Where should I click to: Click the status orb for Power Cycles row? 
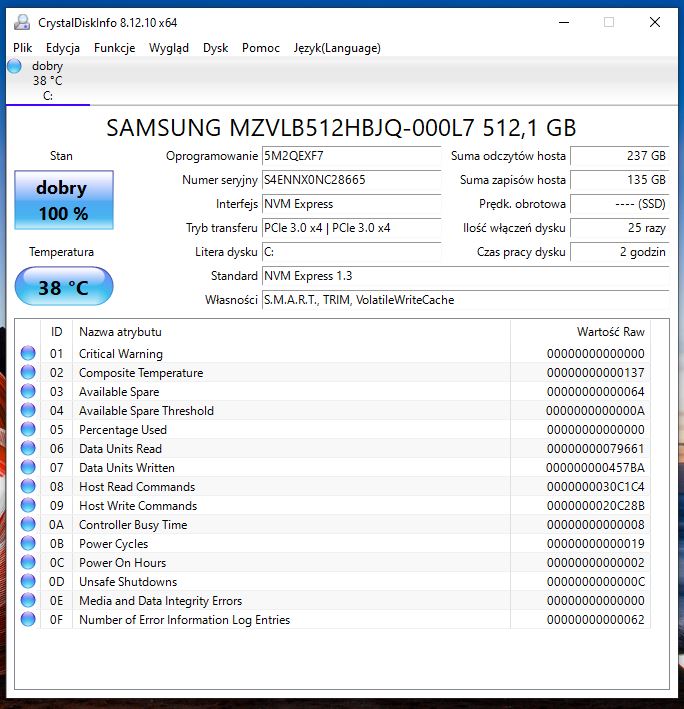[28, 544]
